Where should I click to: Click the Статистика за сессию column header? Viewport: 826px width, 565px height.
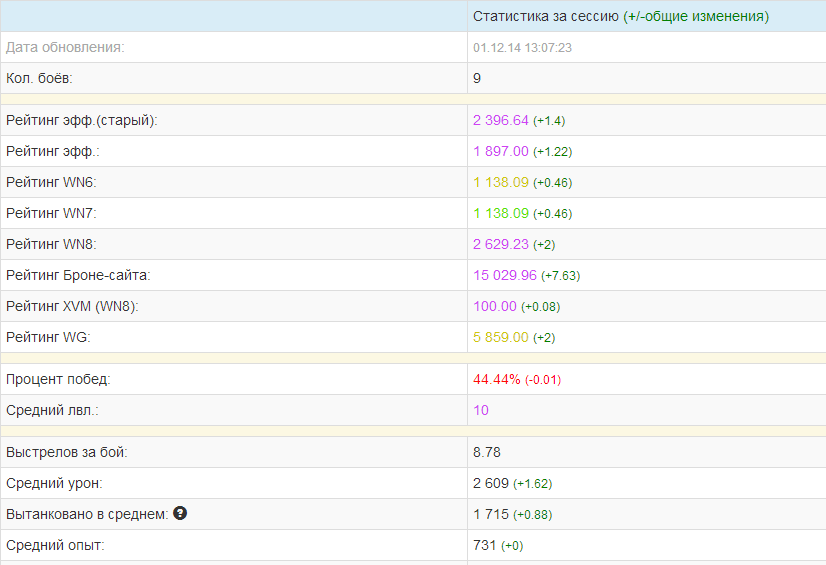[x=620, y=16]
